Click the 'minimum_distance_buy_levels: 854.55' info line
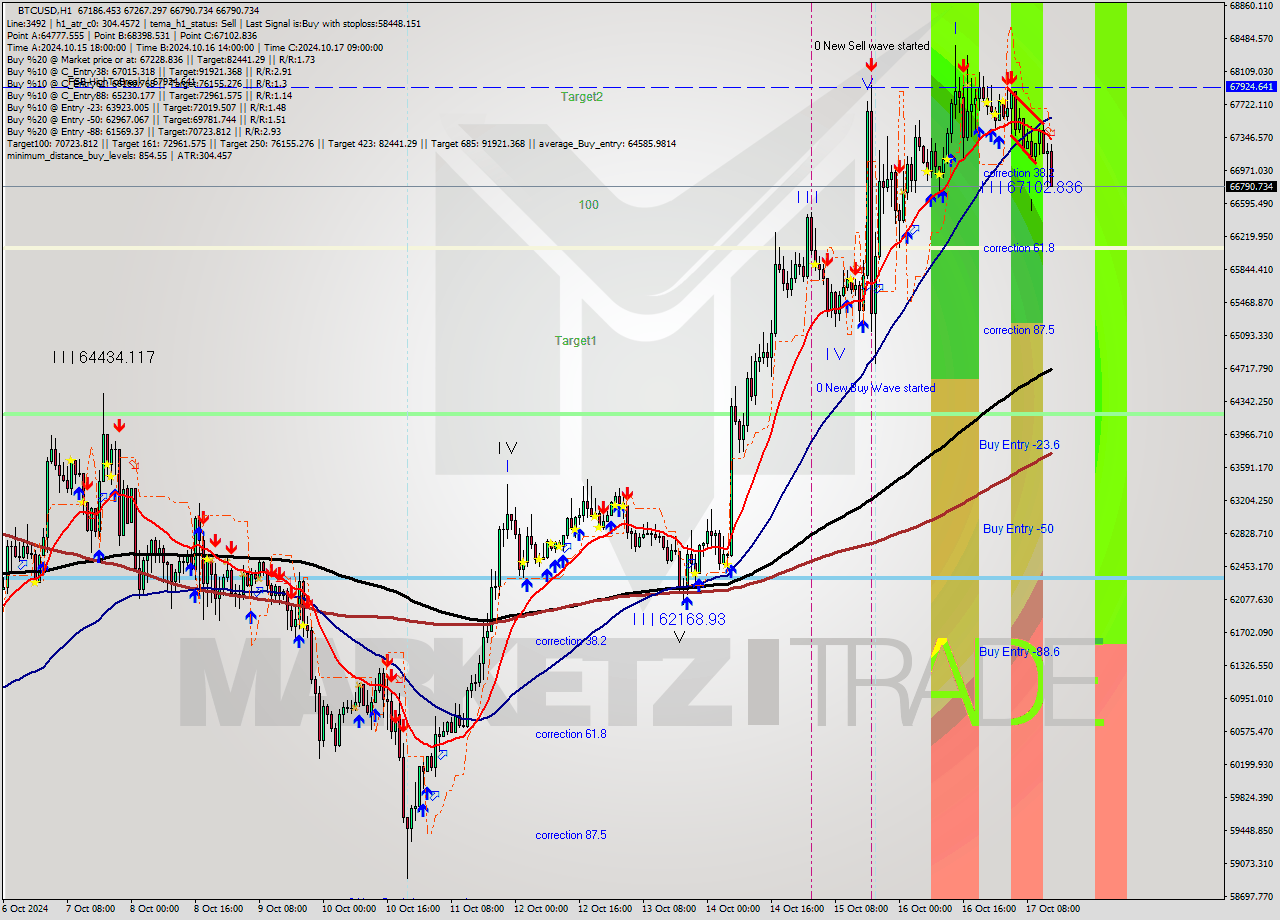The height and width of the screenshot is (920, 1280). pos(119,156)
